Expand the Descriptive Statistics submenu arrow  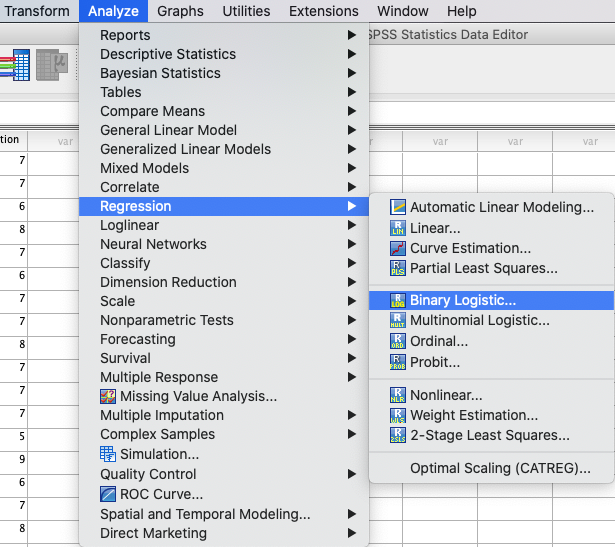click(352, 54)
